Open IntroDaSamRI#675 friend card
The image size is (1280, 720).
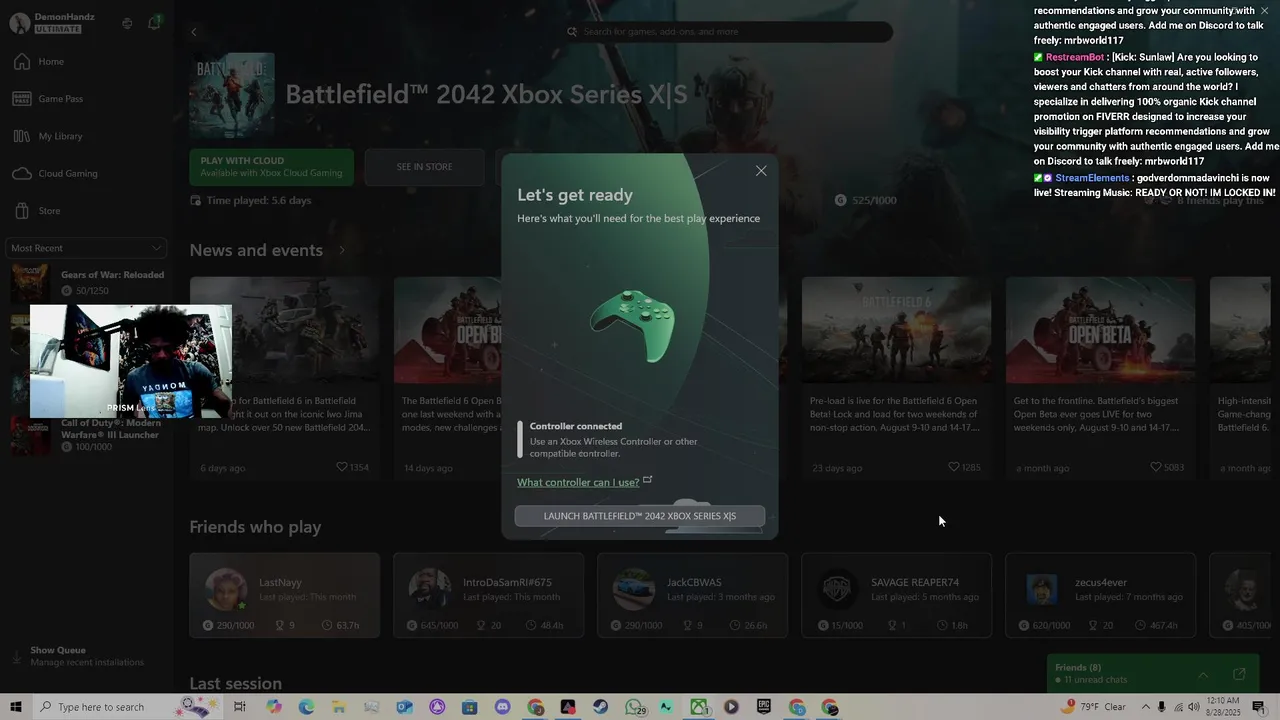pos(489,595)
